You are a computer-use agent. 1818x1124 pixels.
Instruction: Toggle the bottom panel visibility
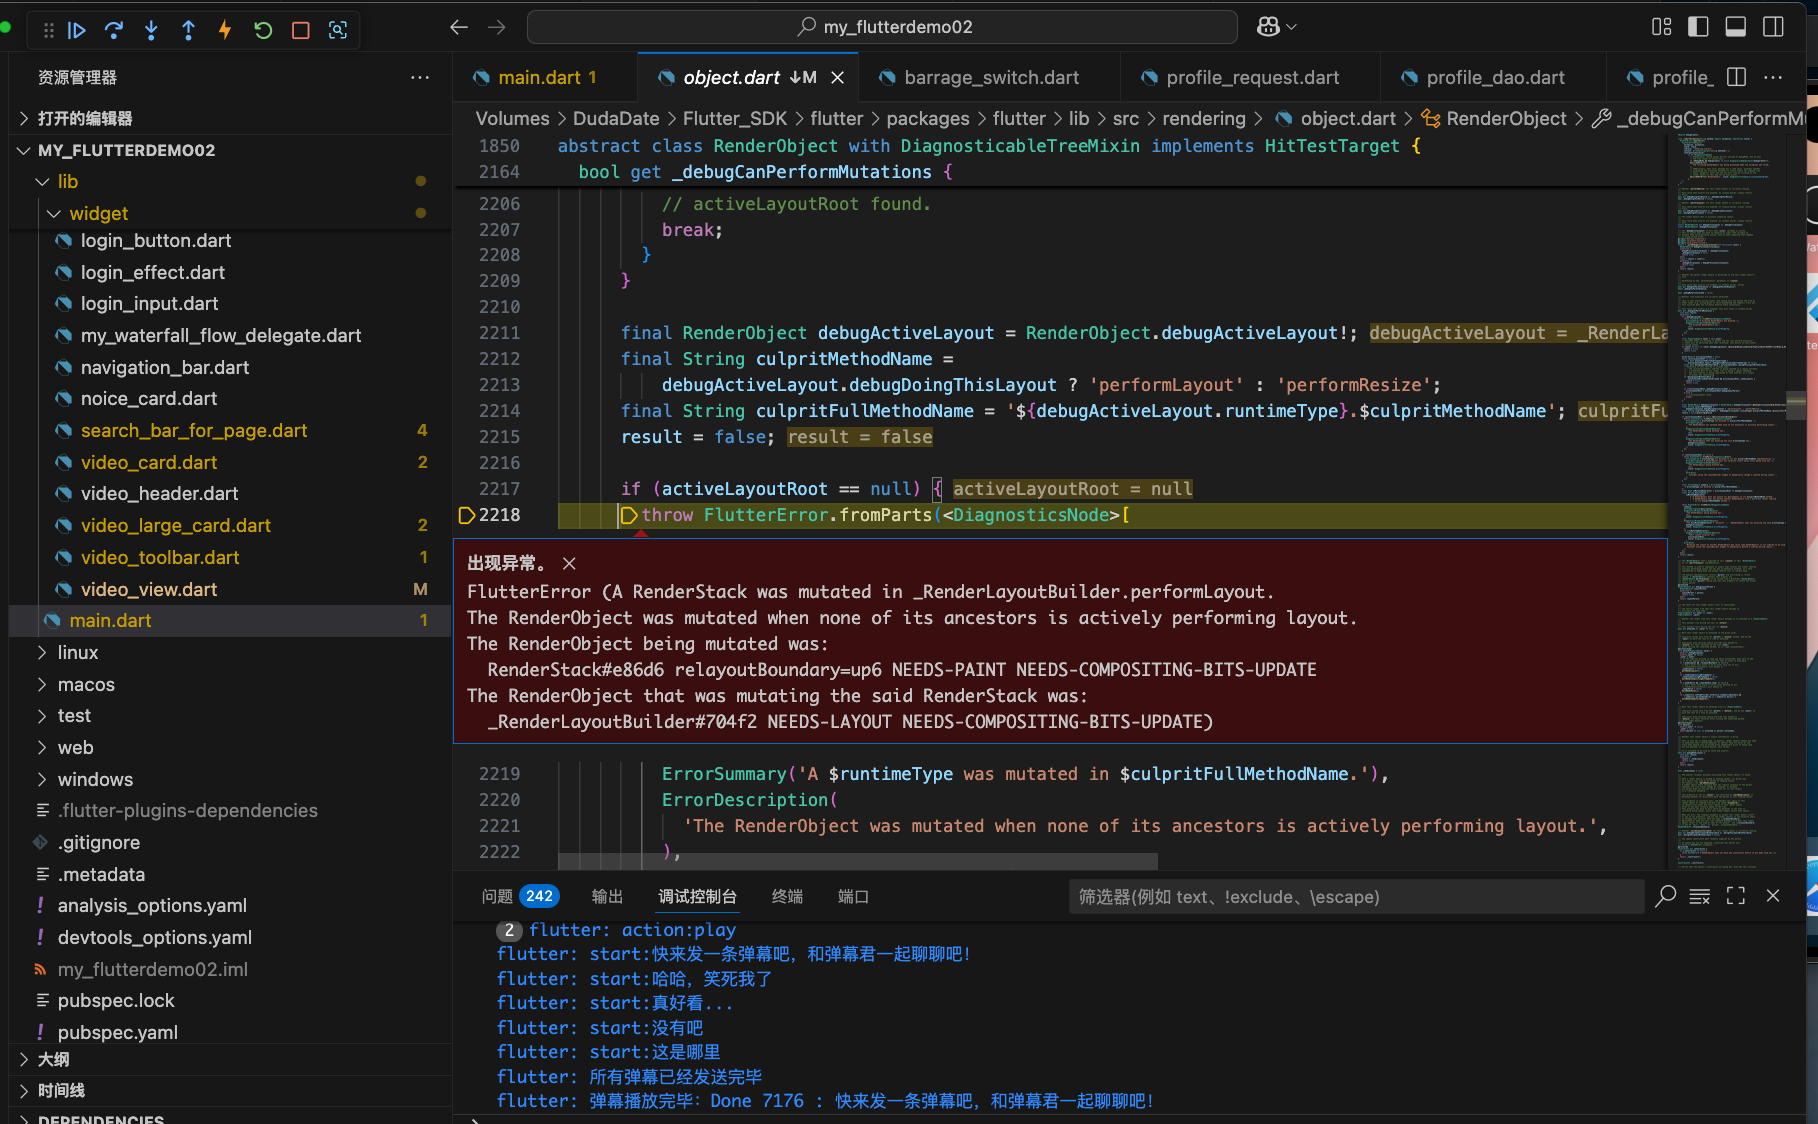(x=1736, y=27)
